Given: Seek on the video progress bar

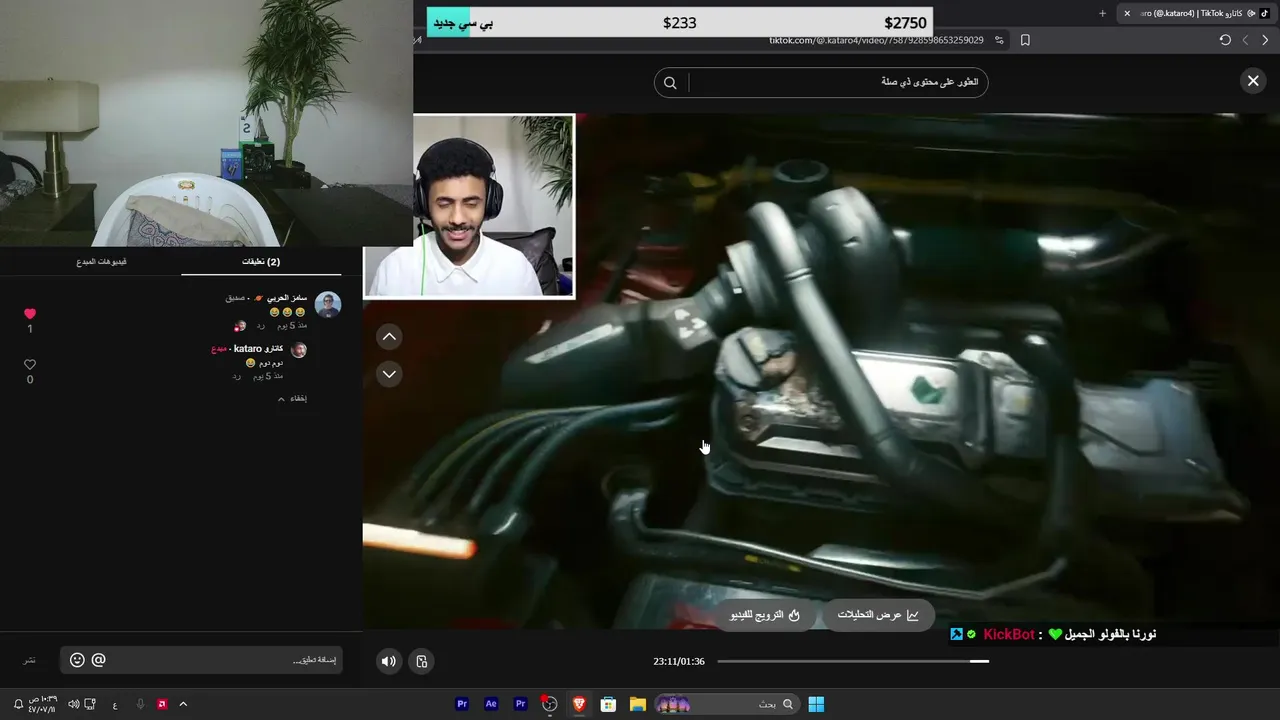Looking at the screenshot, I should coord(853,661).
